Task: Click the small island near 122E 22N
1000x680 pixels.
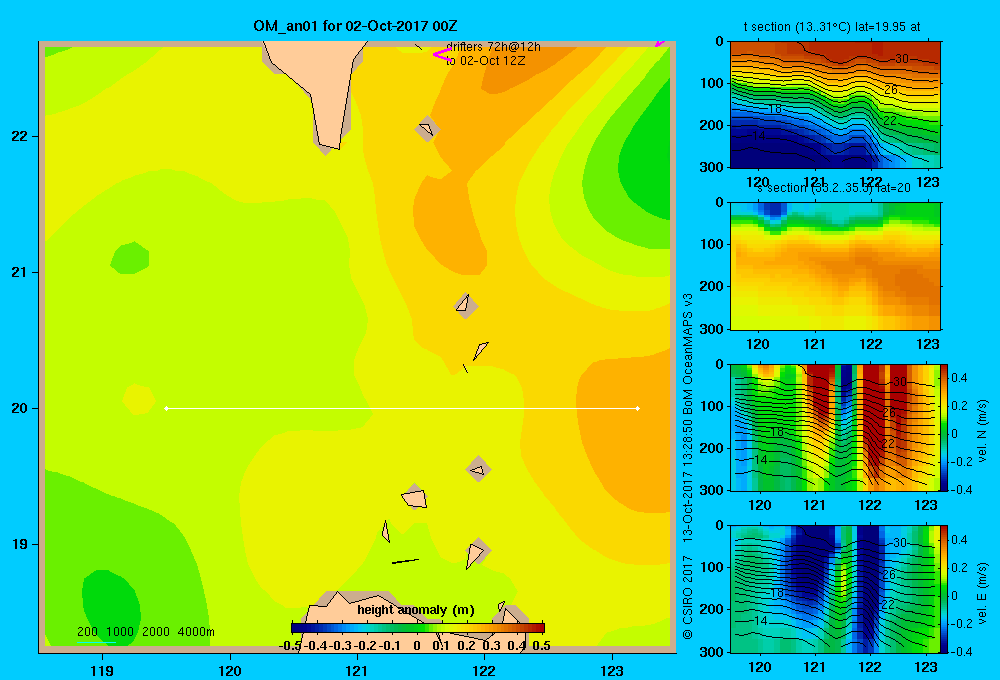Action: (426, 129)
